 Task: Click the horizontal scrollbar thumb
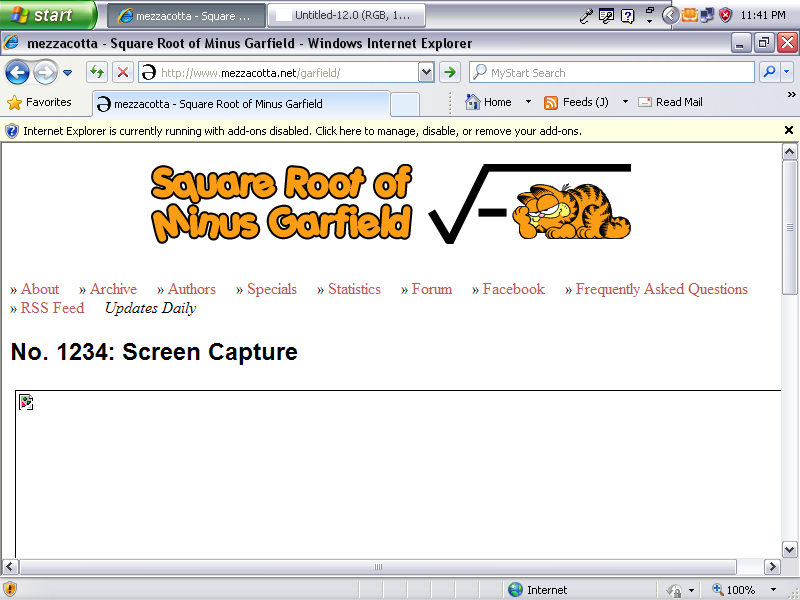(x=378, y=566)
